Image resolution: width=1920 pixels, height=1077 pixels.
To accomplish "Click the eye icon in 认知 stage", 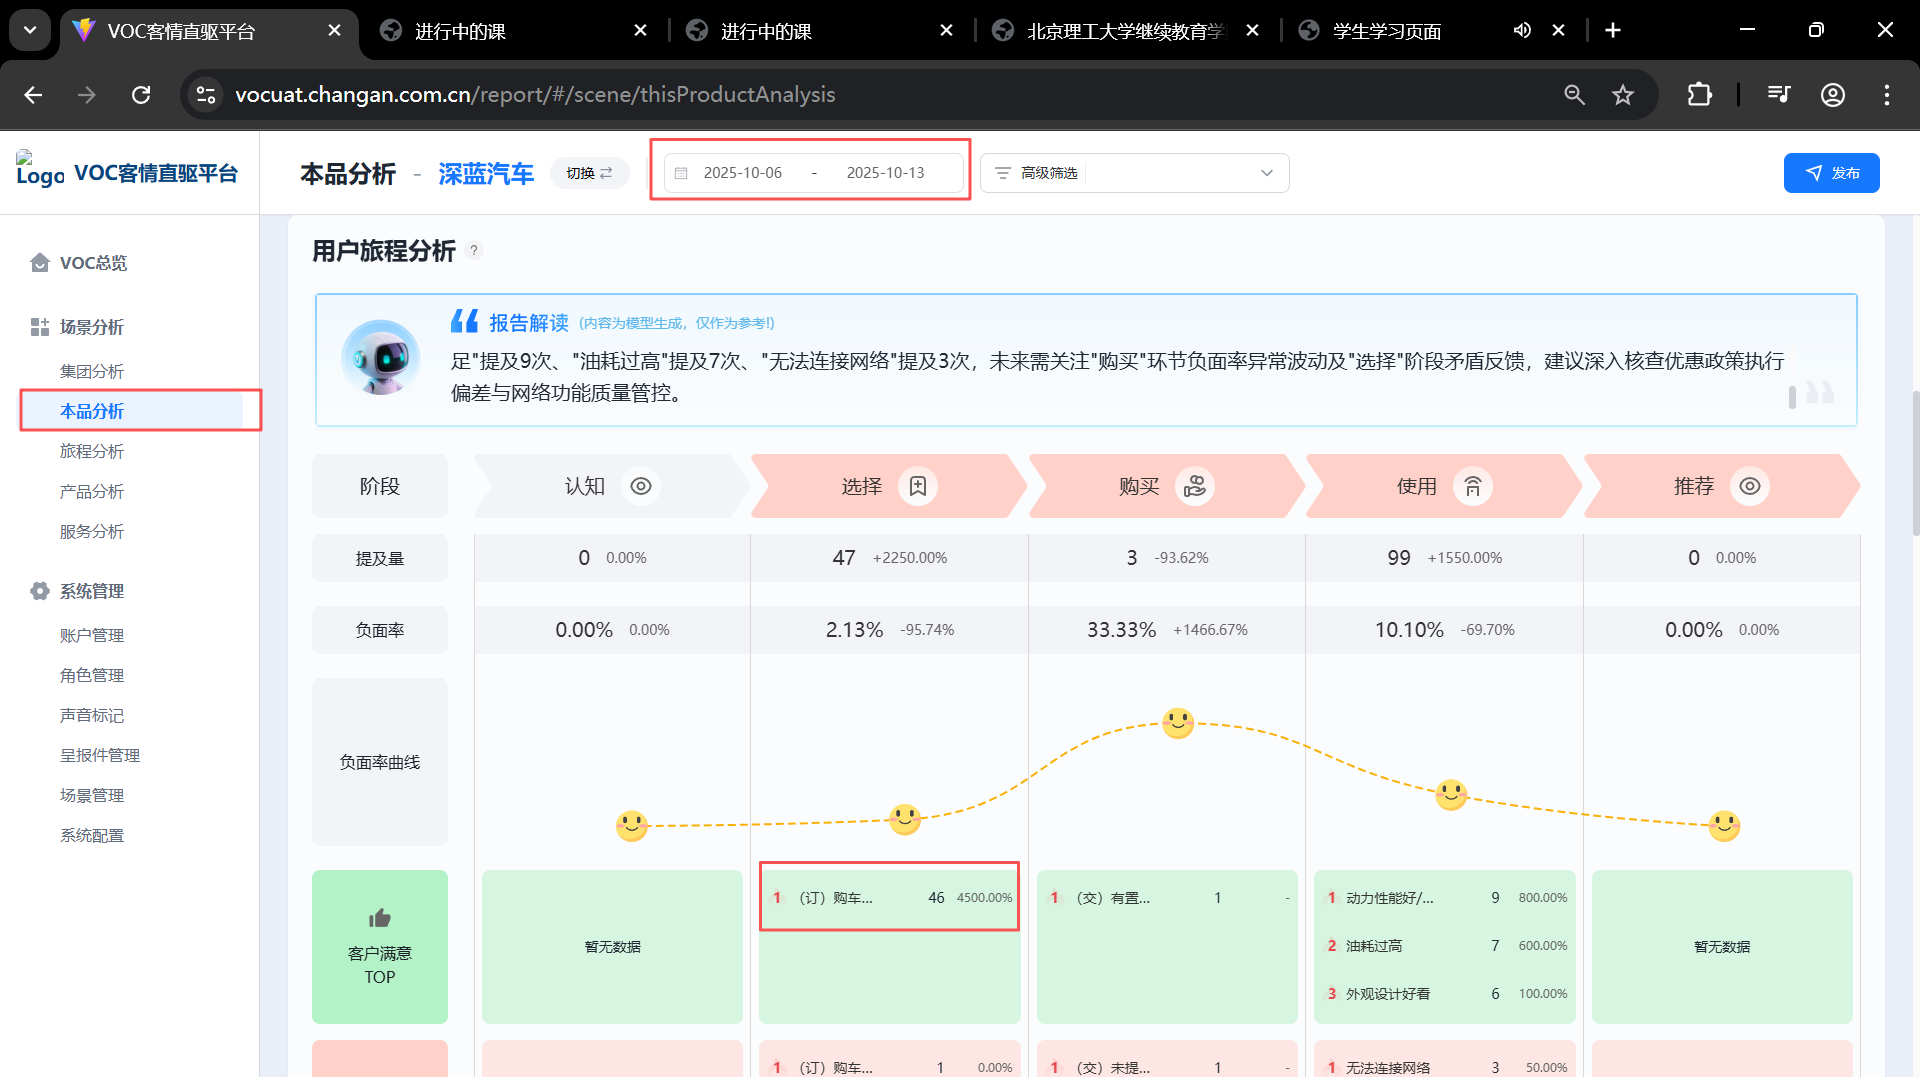I will click(641, 486).
